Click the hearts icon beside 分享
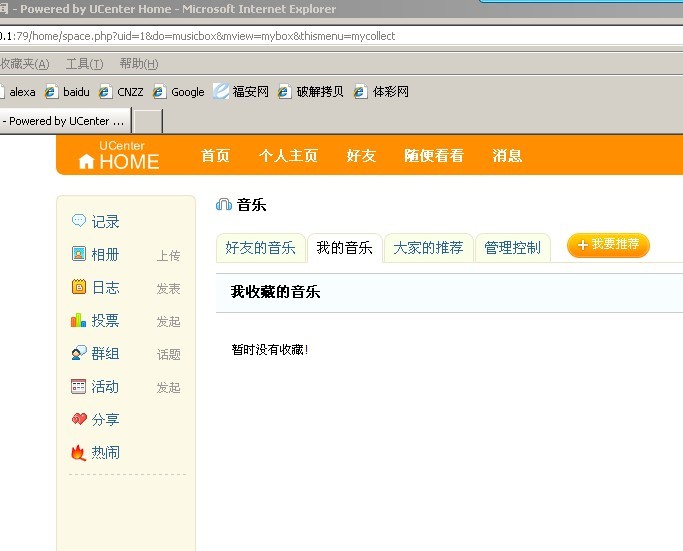 (79, 419)
